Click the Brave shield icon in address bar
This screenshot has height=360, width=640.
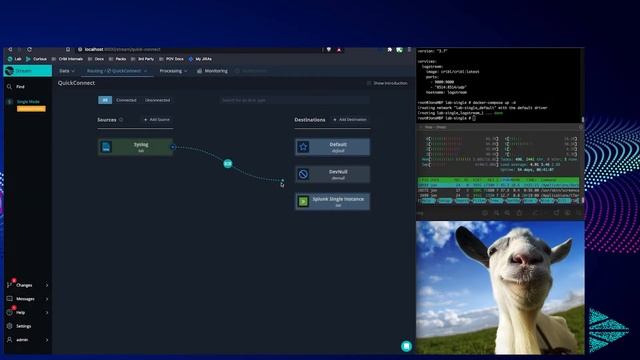coord(329,49)
